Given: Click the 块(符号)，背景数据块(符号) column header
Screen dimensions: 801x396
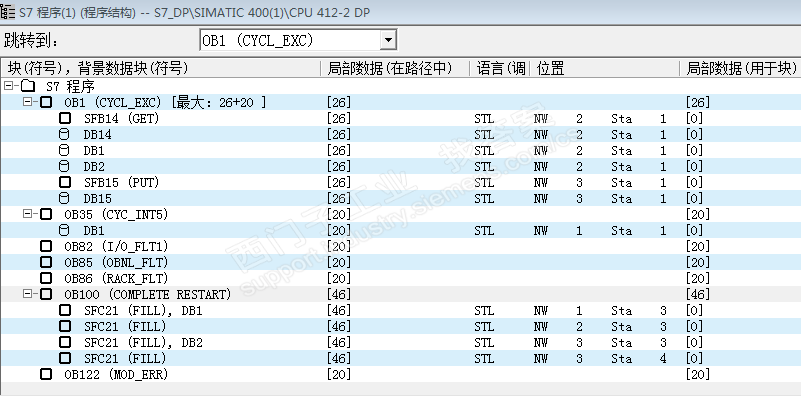Looking at the screenshot, I should point(160,68).
